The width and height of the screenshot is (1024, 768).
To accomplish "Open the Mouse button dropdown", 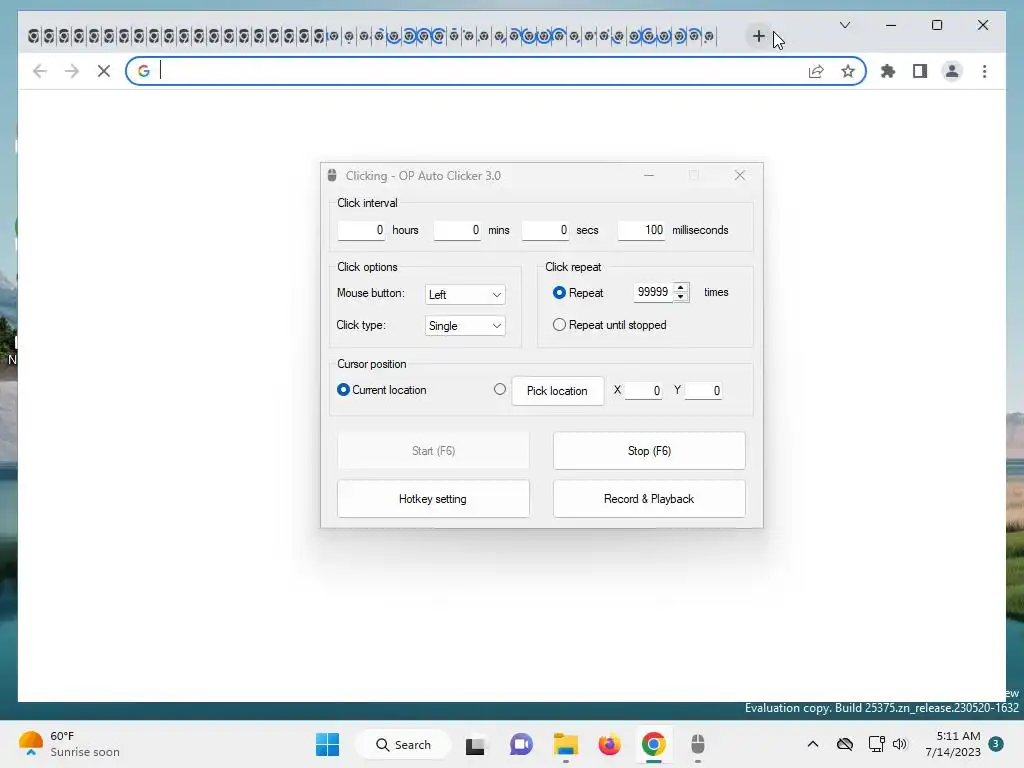I will [x=465, y=295].
